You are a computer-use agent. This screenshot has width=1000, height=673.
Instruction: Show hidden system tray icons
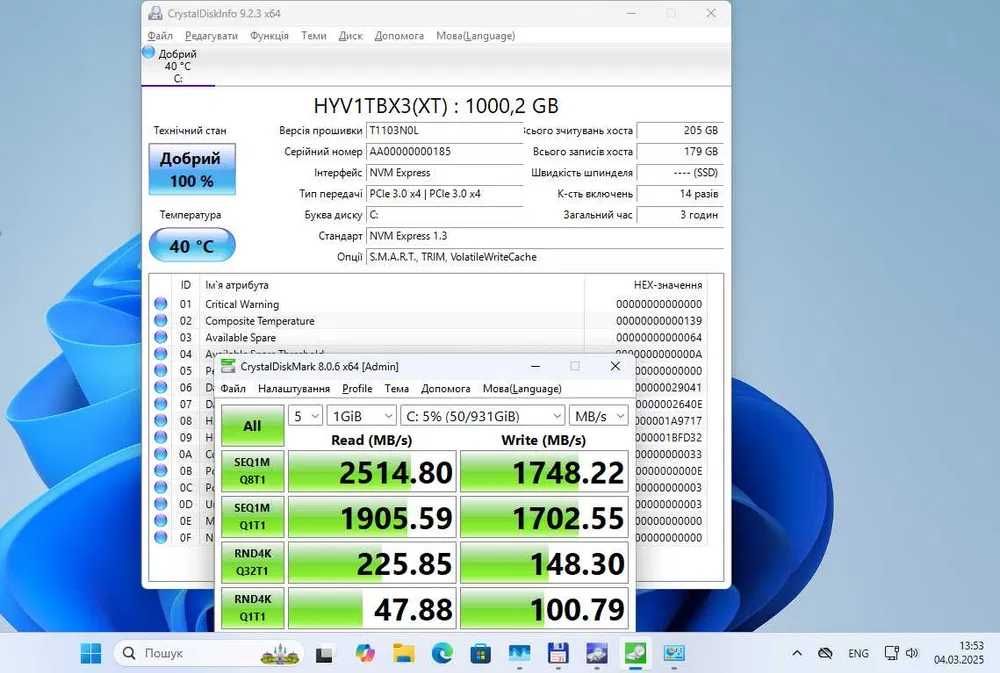click(x=797, y=653)
